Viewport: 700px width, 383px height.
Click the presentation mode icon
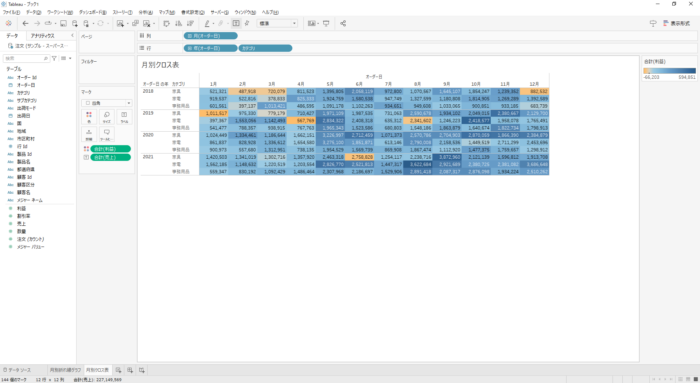(x=326, y=24)
